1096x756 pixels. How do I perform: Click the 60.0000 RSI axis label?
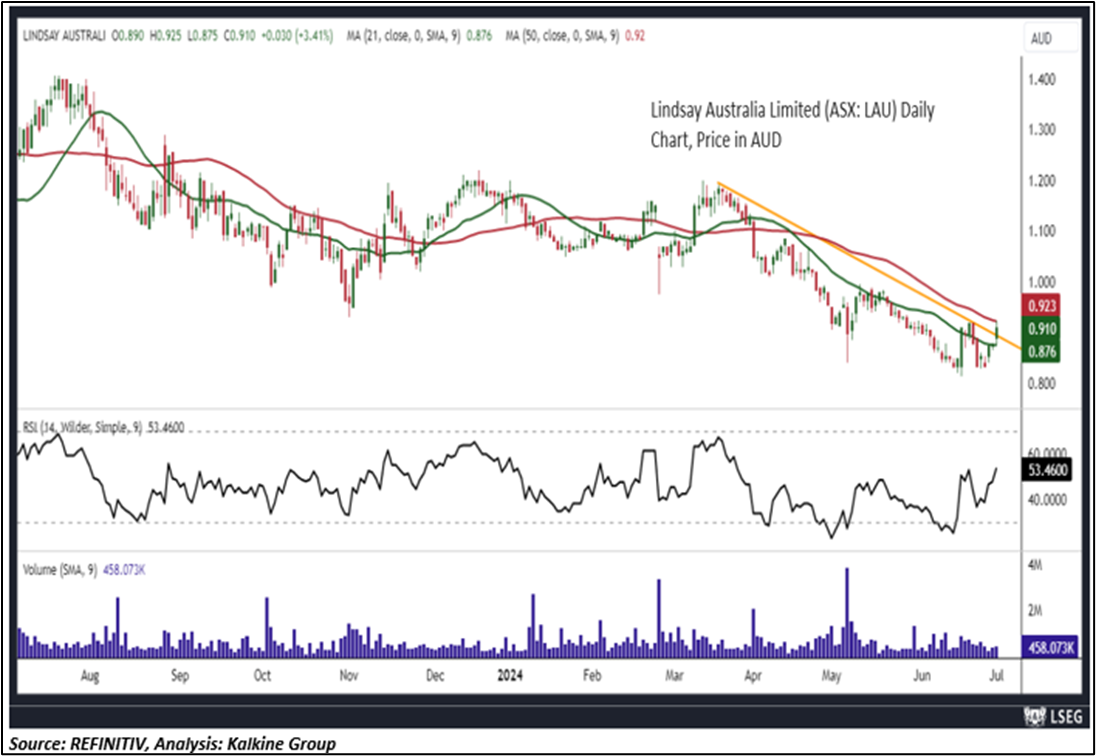point(1046,452)
